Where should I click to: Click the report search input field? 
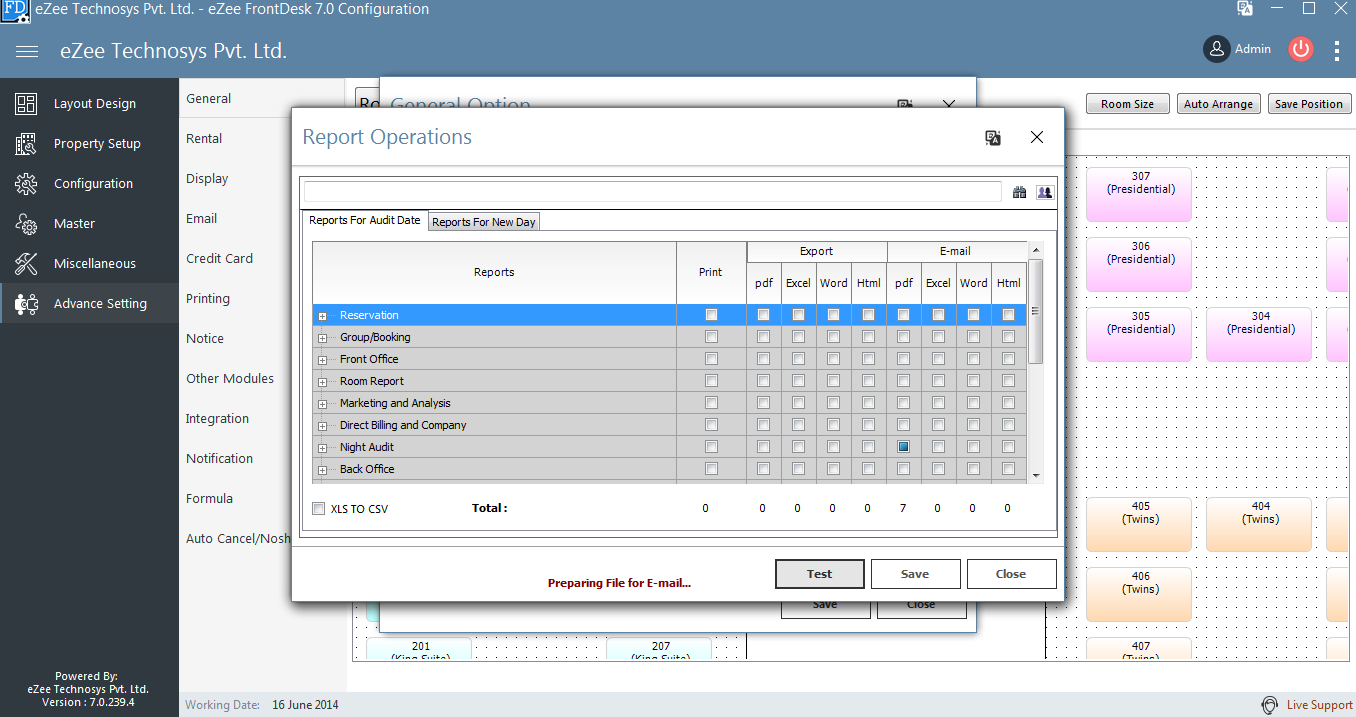[652, 192]
